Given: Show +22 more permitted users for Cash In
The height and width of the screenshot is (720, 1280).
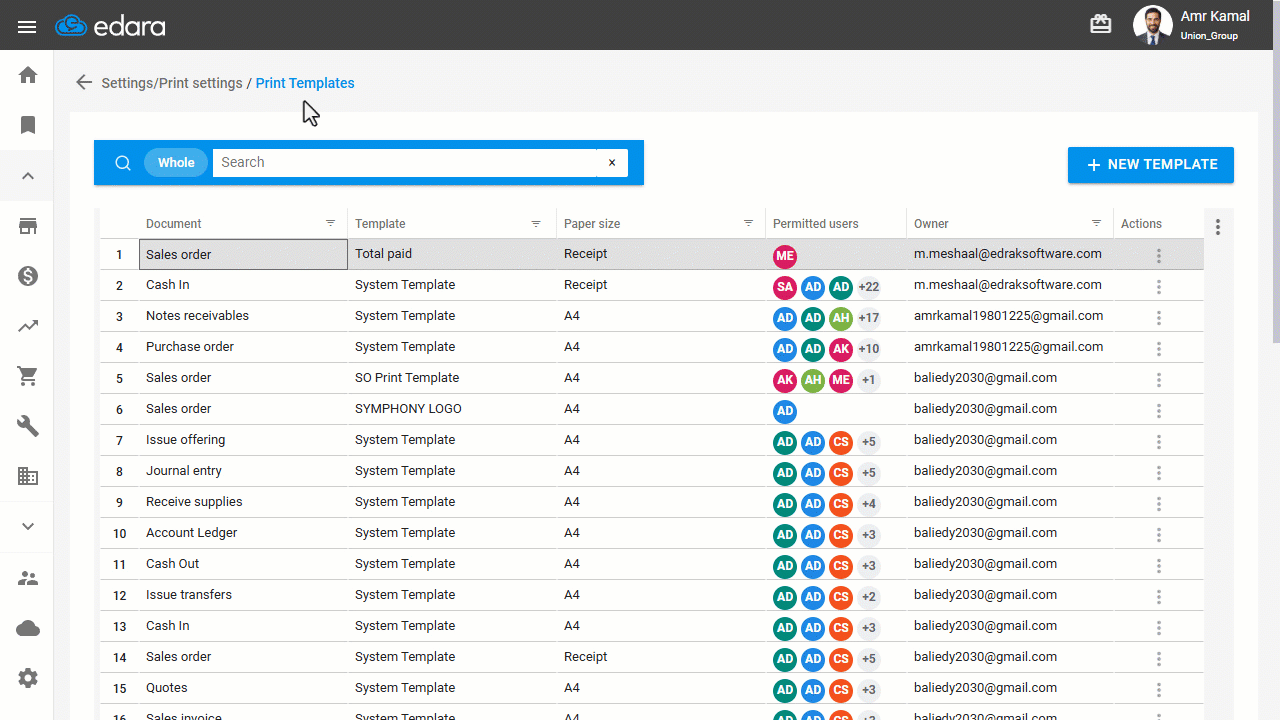Looking at the screenshot, I should click(868, 288).
